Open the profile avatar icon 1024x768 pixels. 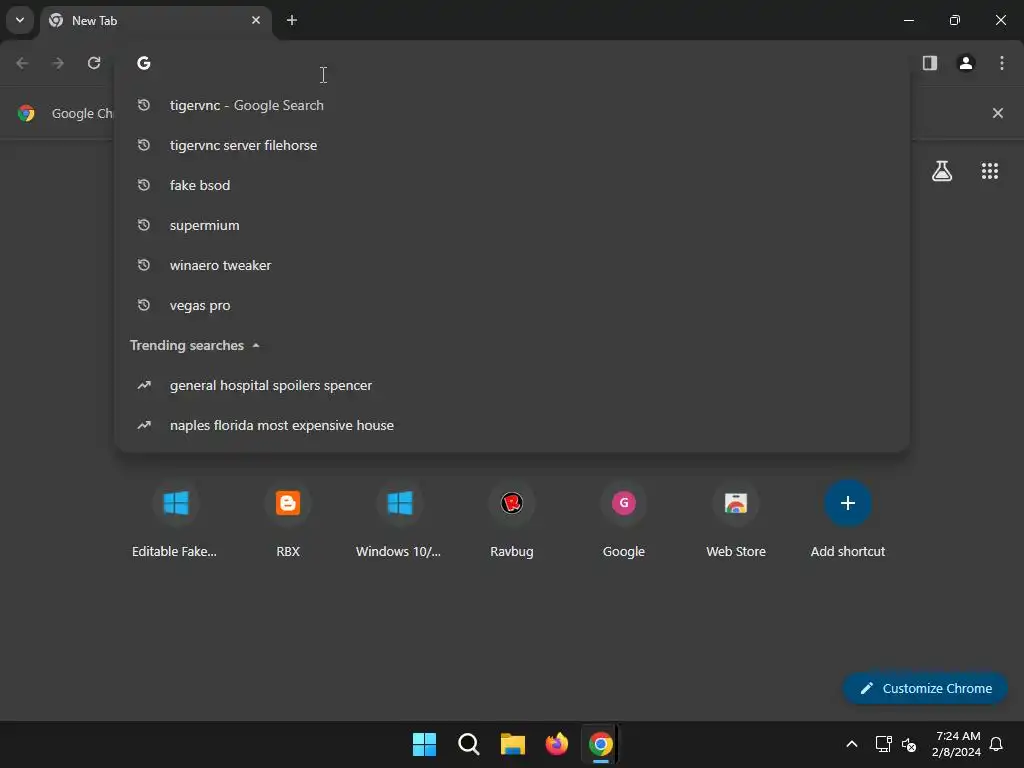coord(966,63)
